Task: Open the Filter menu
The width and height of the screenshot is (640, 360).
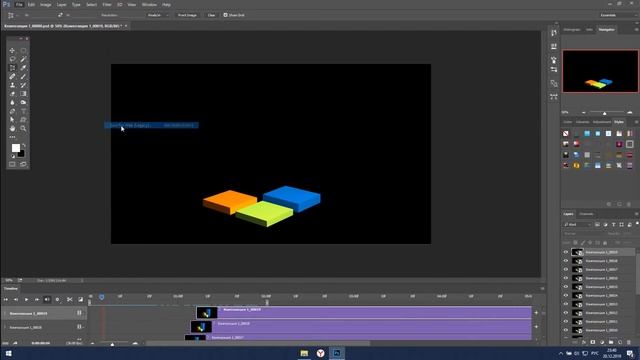Action: (x=107, y=4)
